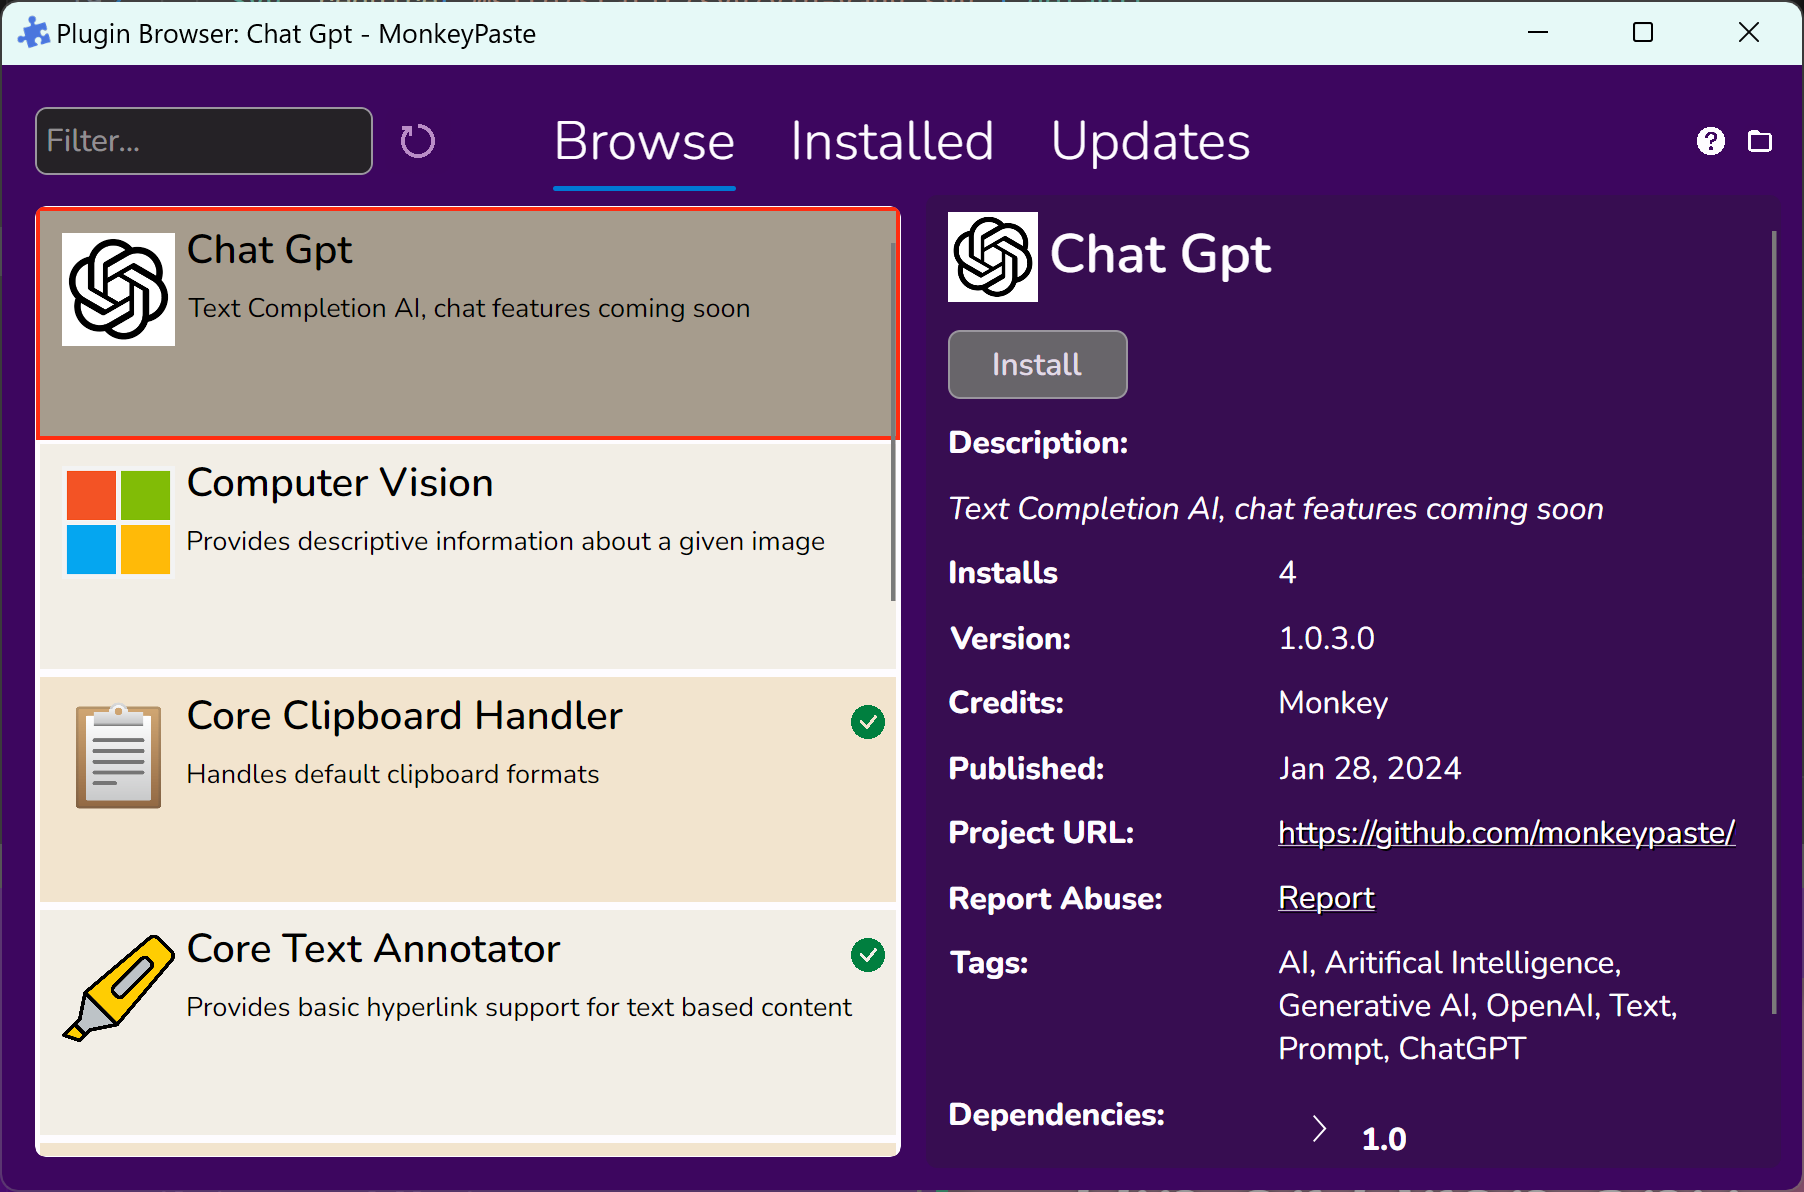This screenshot has height=1192, width=1804.
Task: Focus the Filter search field
Action: pyautogui.click(x=204, y=141)
